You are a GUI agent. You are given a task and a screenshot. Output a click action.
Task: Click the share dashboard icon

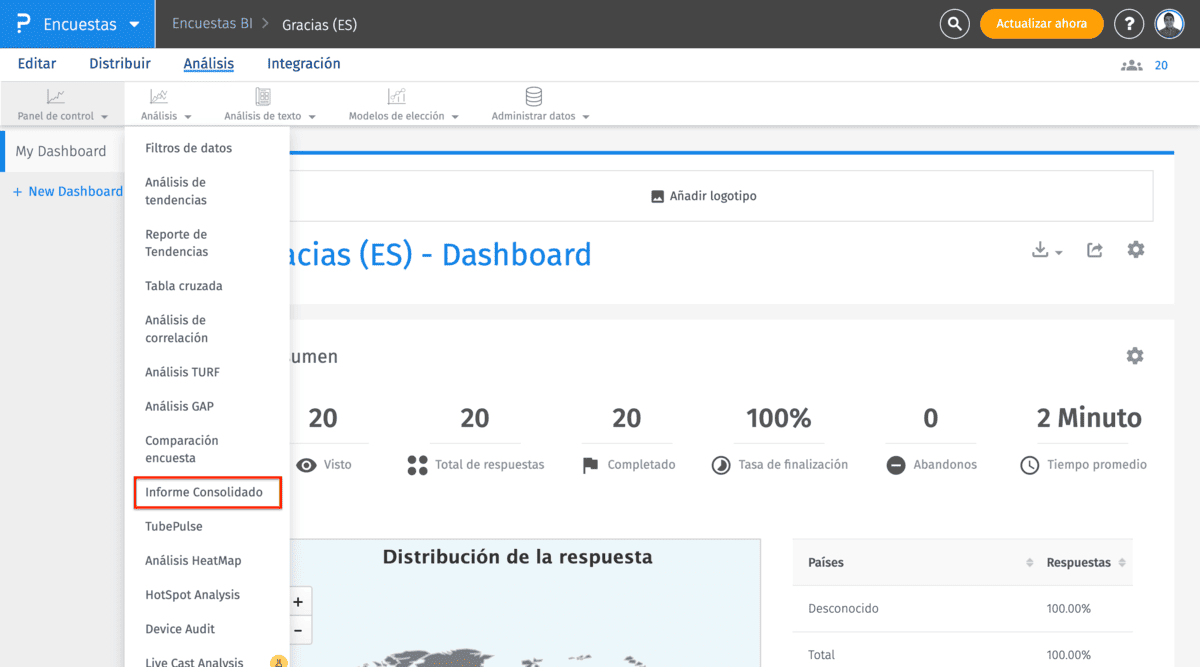[x=1095, y=250]
